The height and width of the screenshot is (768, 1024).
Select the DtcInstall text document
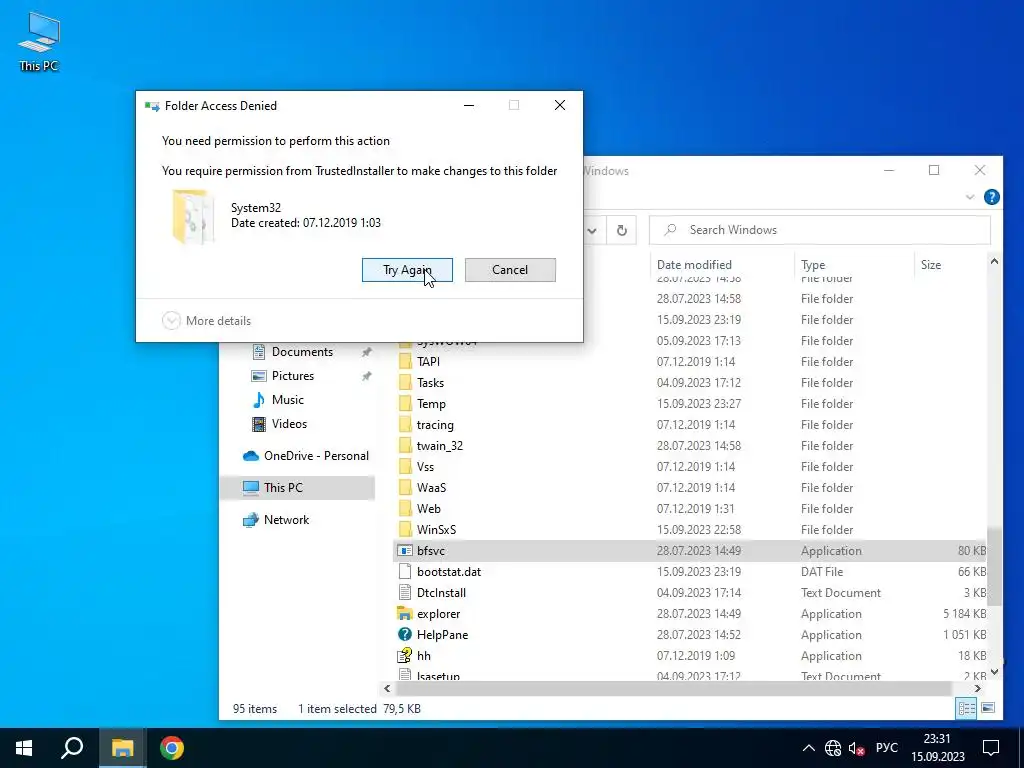[x=441, y=593]
